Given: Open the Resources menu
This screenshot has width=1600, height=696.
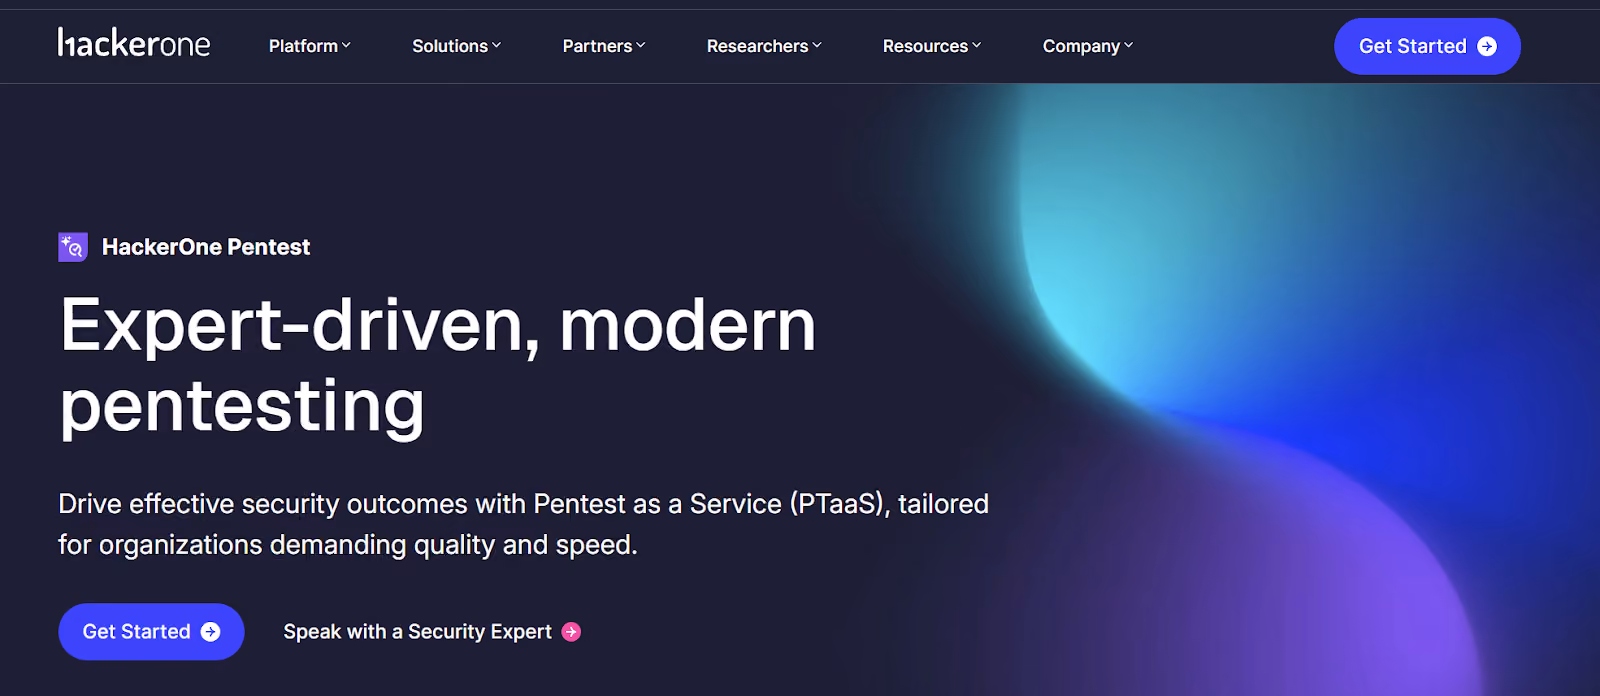Looking at the screenshot, I should [x=932, y=46].
